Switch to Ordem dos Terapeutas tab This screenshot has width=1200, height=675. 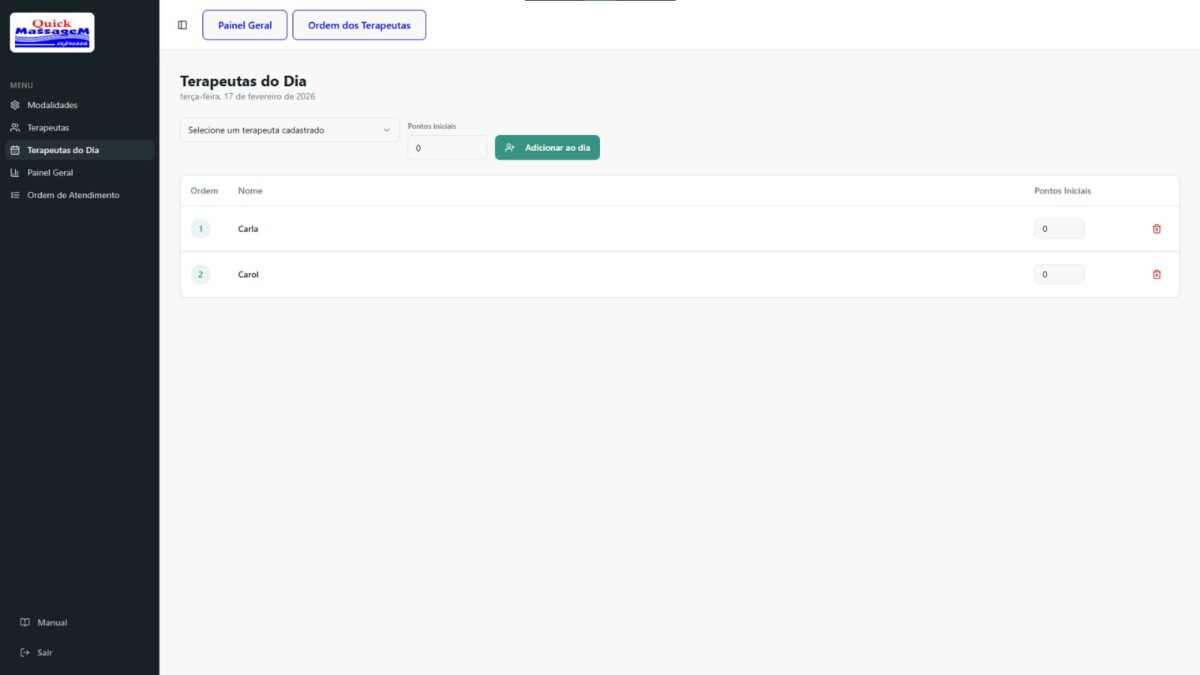[359, 25]
